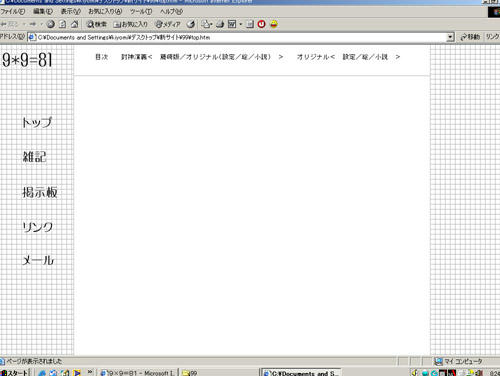Open the ツール menu
The image size is (500, 376).
click(x=141, y=11)
